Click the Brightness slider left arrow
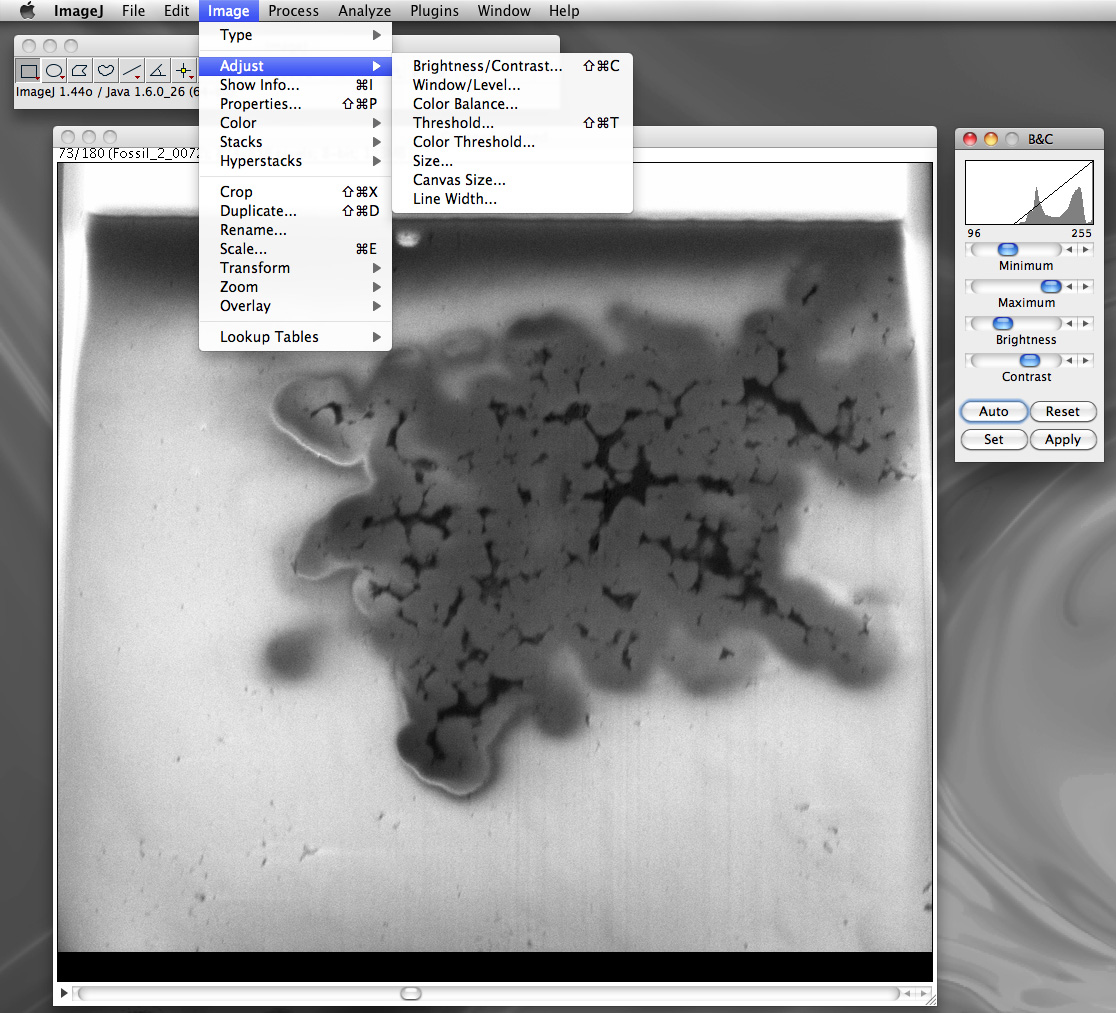The height and width of the screenshot is (1013, 1116). [1069, 323]
